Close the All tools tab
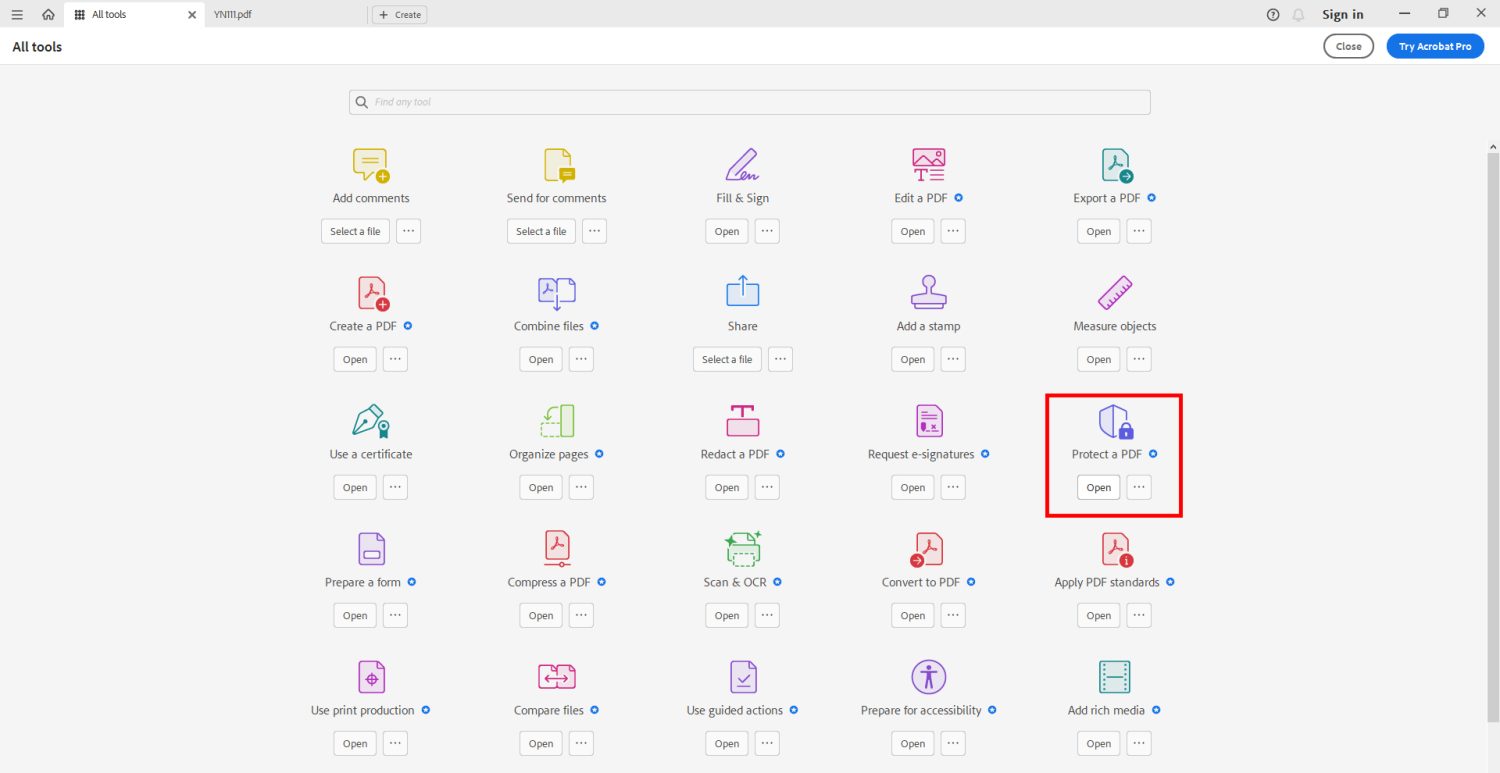The height and width of the screenshot is (773, 1500). click(x=192, y=15)
